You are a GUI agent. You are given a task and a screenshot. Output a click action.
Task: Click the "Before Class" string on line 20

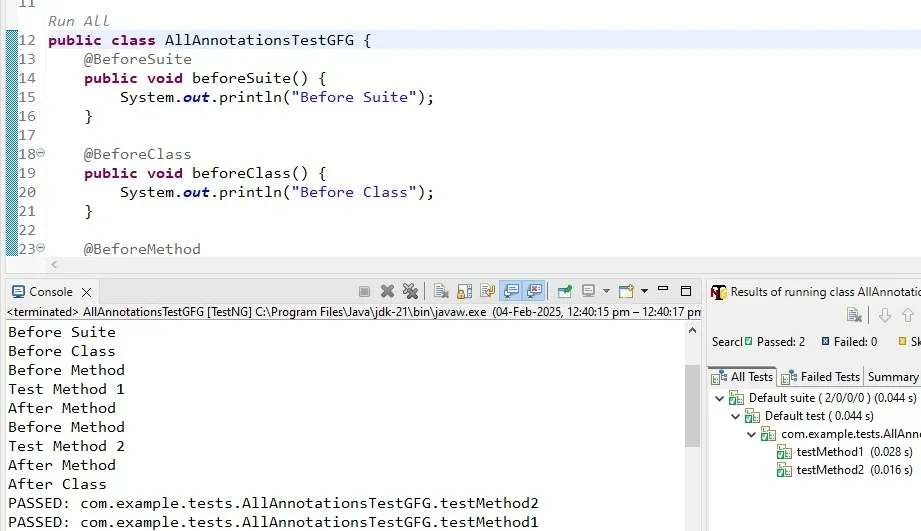click(354, 193)
